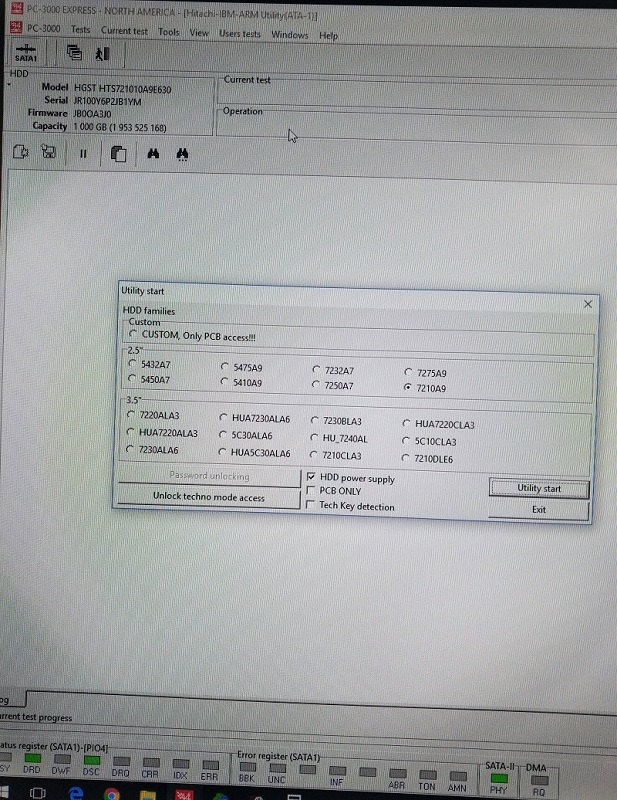Open the PC-3000 menu
The width and height of the screenshot is (617, 800).
[x=43, y=28]
